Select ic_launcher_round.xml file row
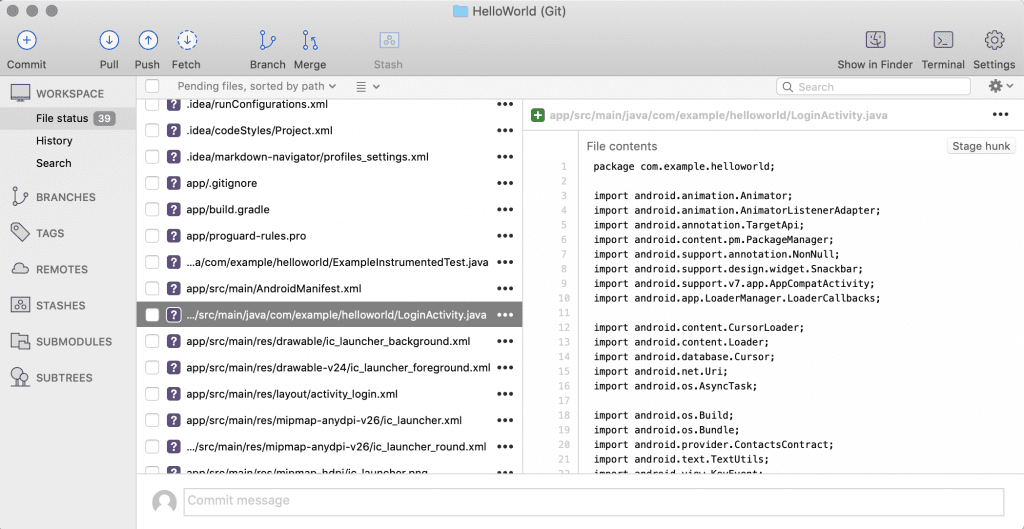Image resolution: width=1024 pixels, height=529 pixels. (x=329, y=447)
